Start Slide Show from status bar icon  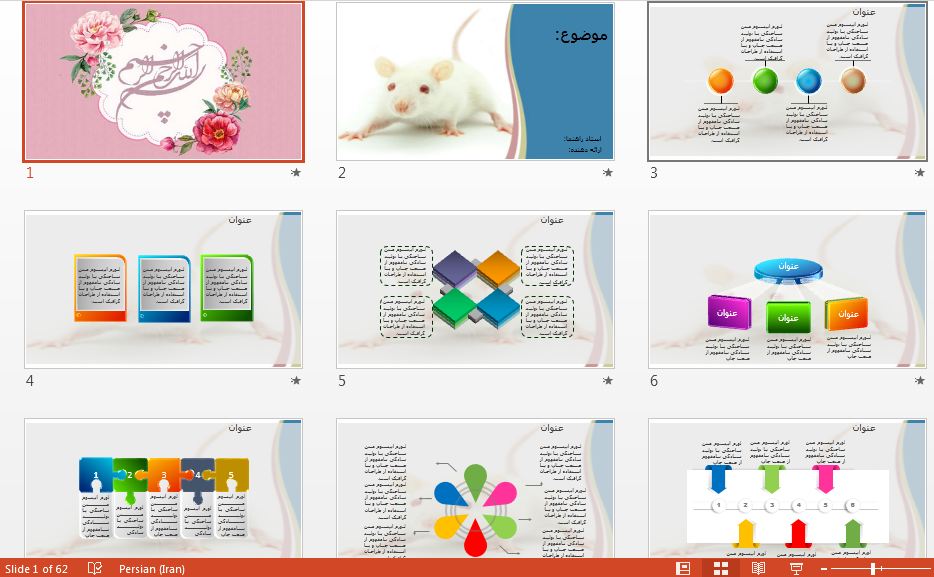click(x=796, y=568)
